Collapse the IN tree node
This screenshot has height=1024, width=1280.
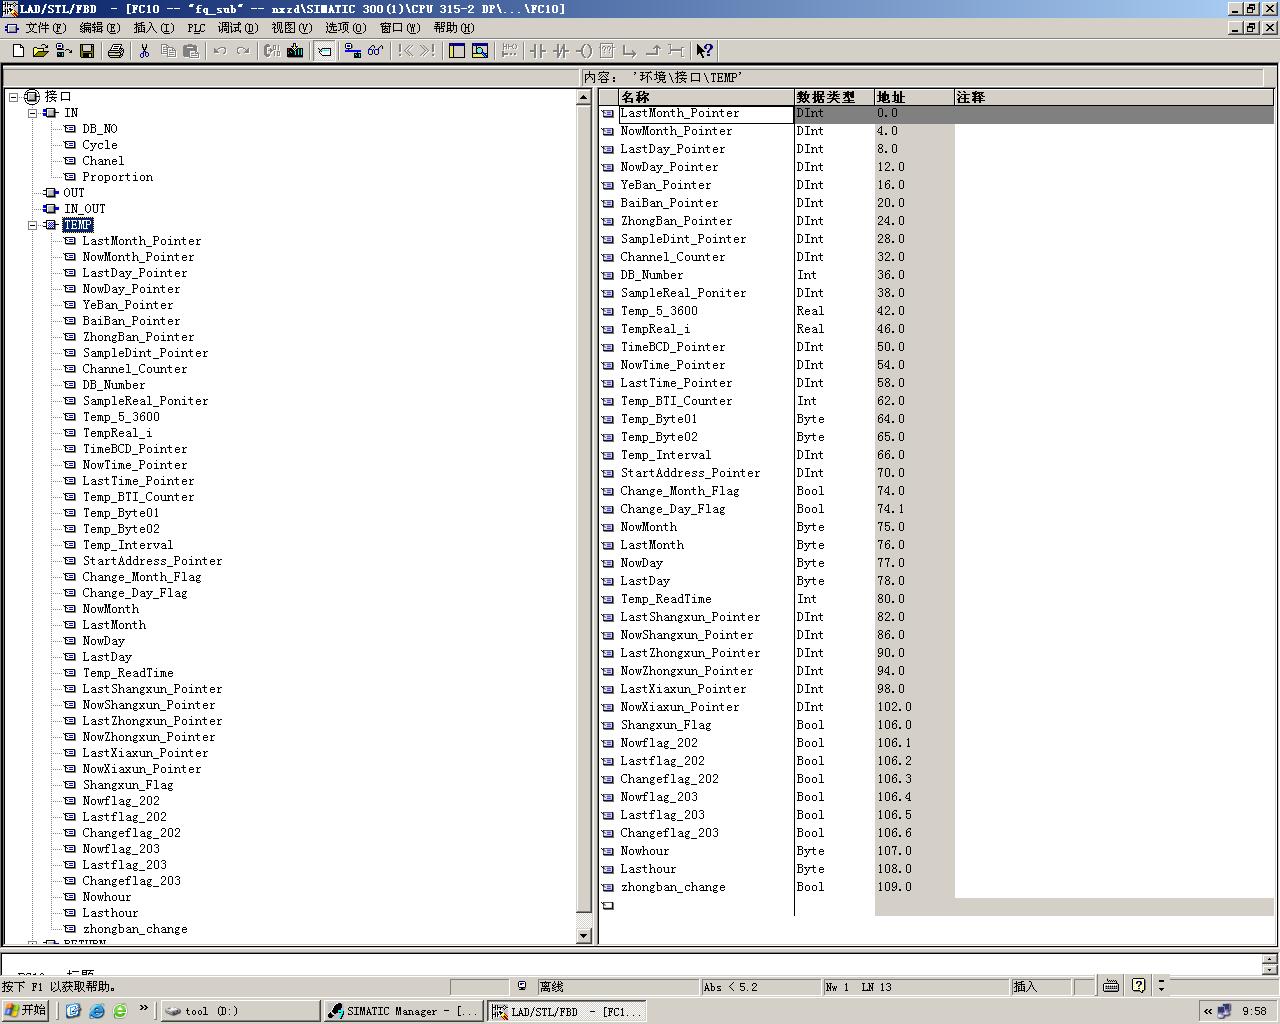click(x=33, y=113)
